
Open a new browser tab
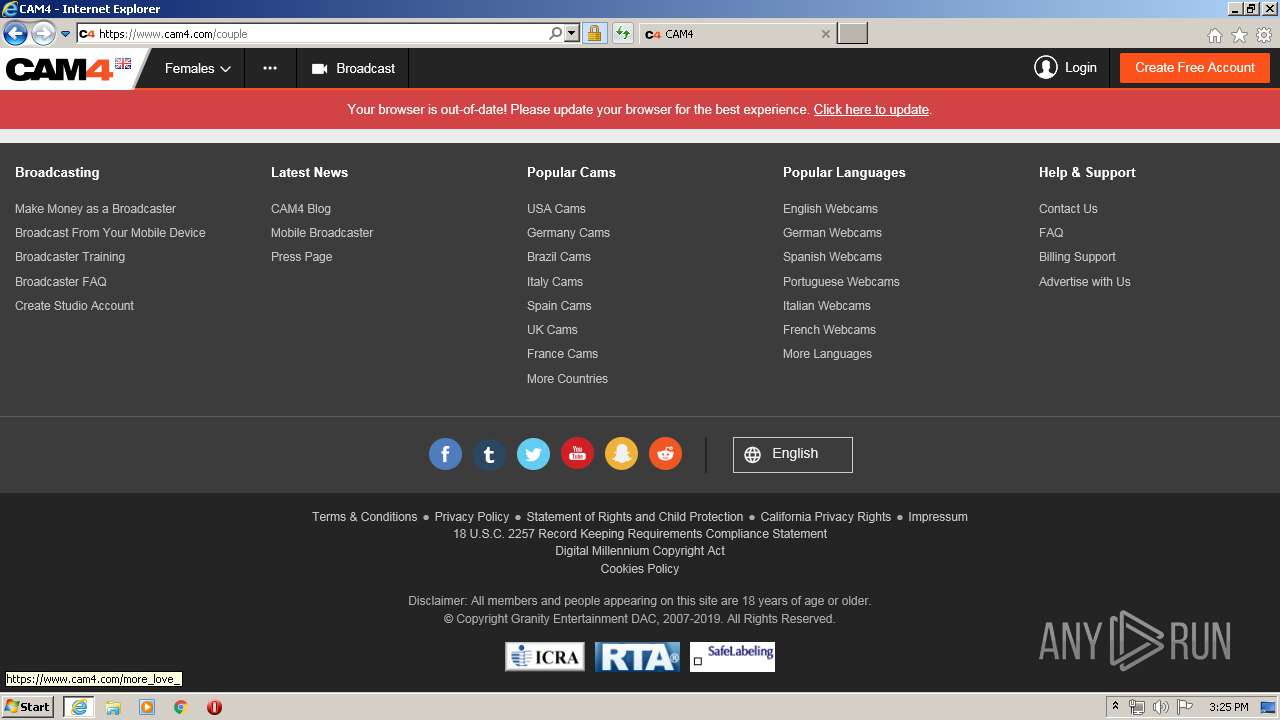(852, 34)
